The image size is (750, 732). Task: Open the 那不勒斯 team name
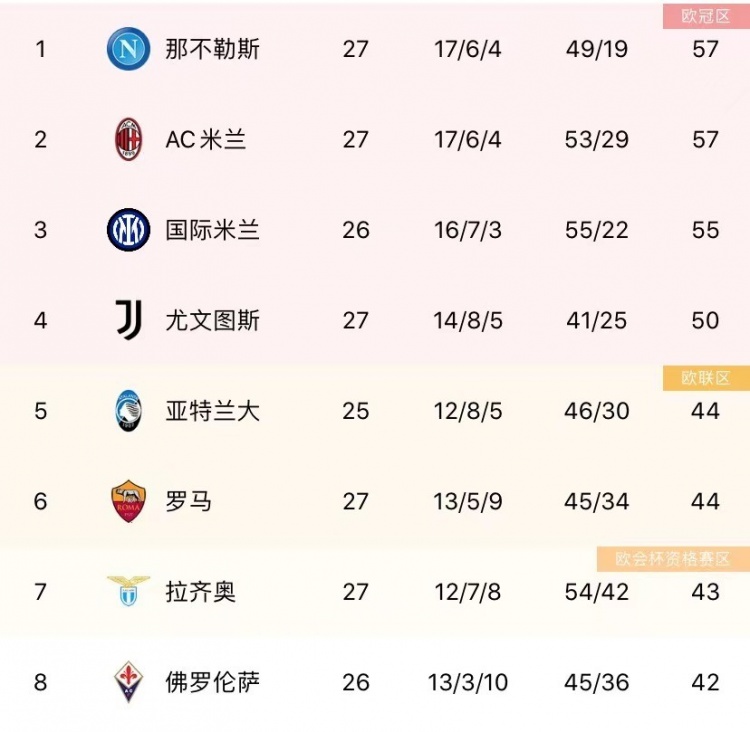(212, 49)
